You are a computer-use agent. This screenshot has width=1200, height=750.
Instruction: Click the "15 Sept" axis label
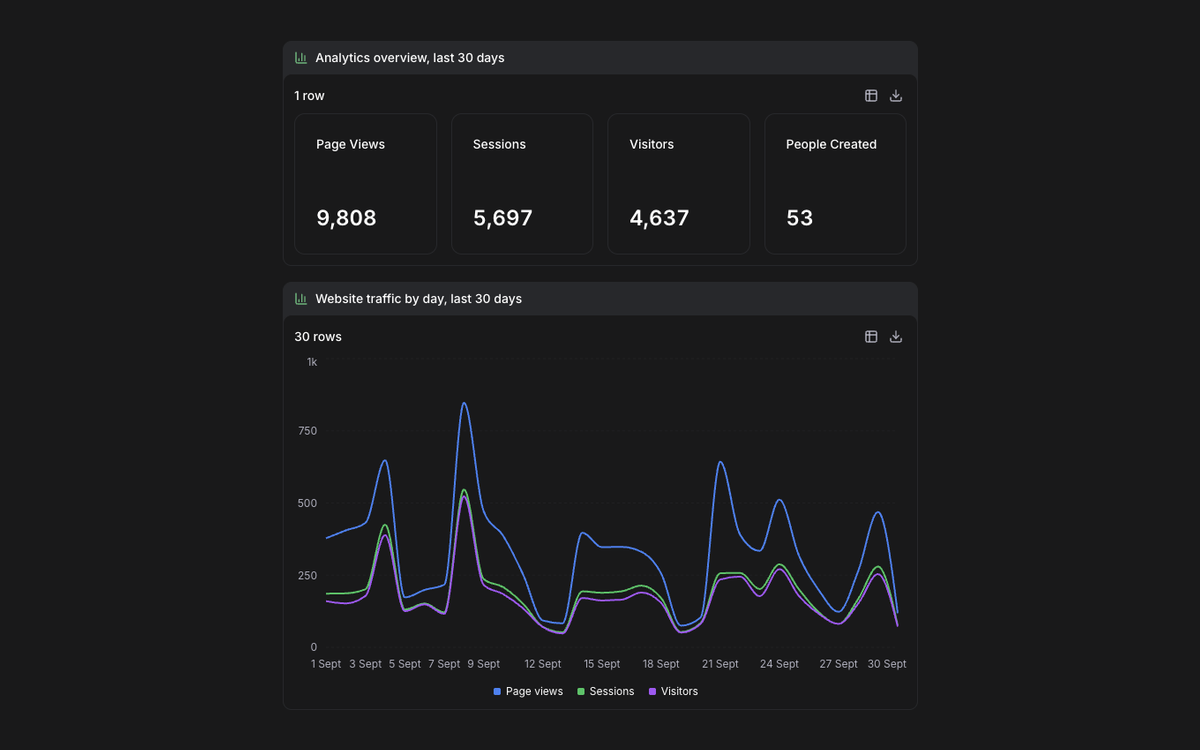coord(602,664)
